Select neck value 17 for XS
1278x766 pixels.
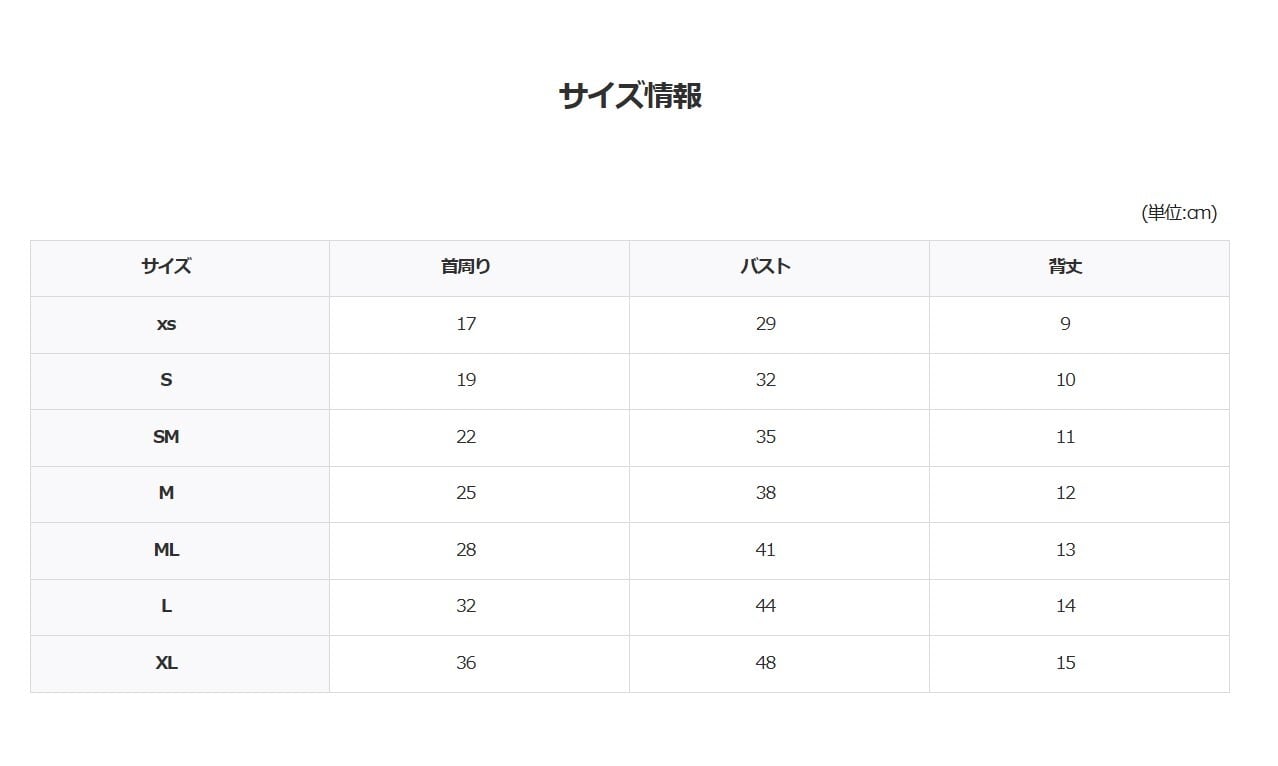(x=466, y=324)
